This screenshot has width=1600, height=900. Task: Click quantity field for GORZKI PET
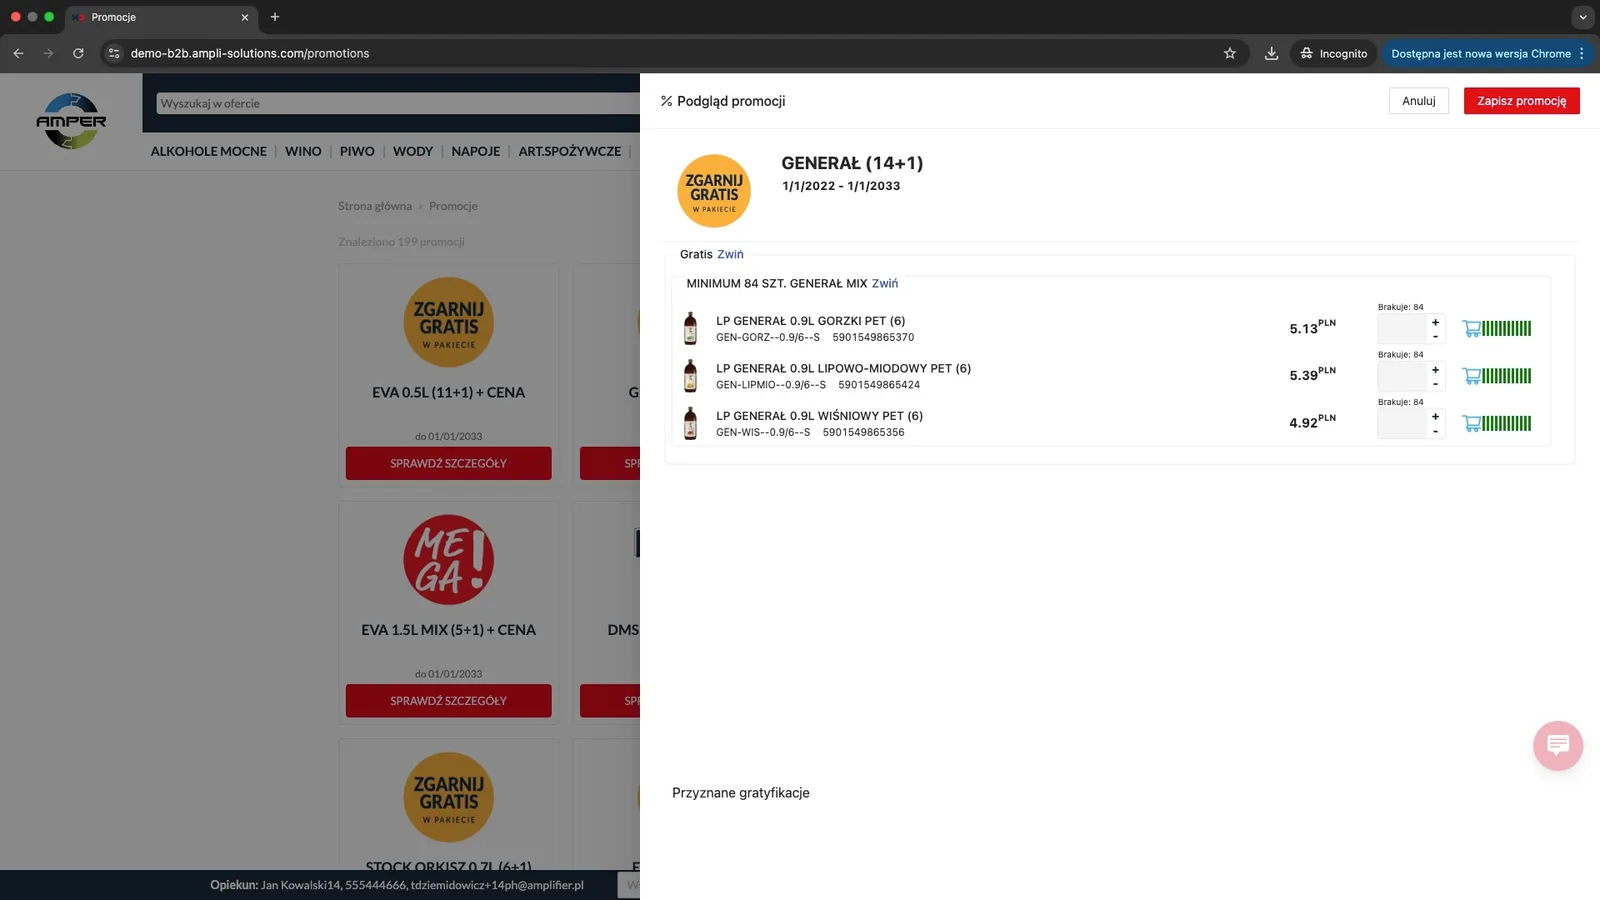(x=1402, y=329)
